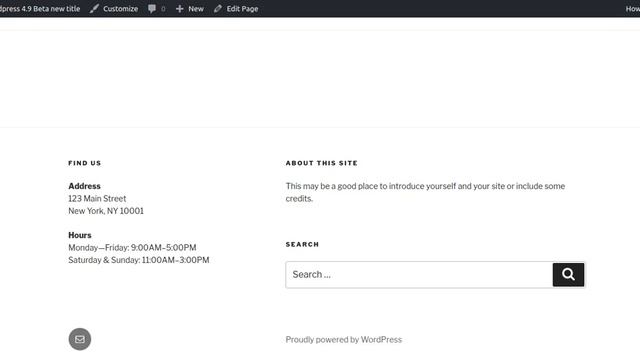Click the Saturday & Sunday hours line
Image resolution: width=640 pixels, height=360 pixels.
139,260
